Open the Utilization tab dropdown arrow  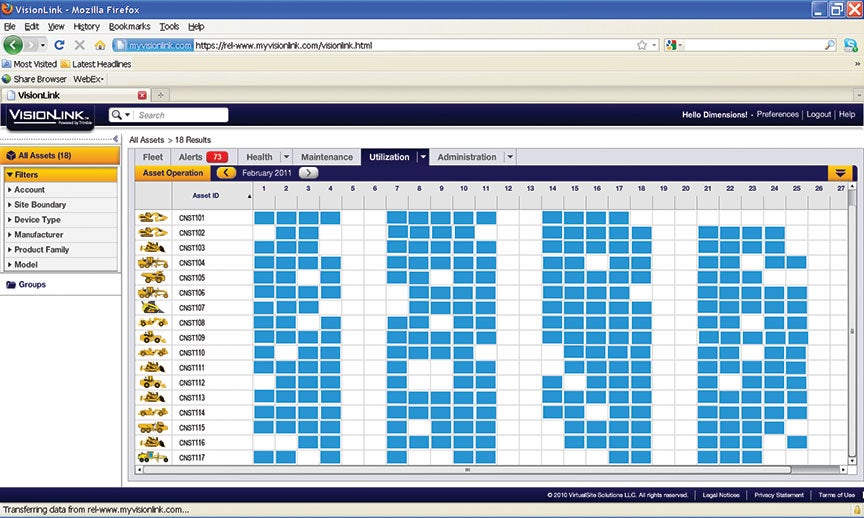tap(423, 157)
